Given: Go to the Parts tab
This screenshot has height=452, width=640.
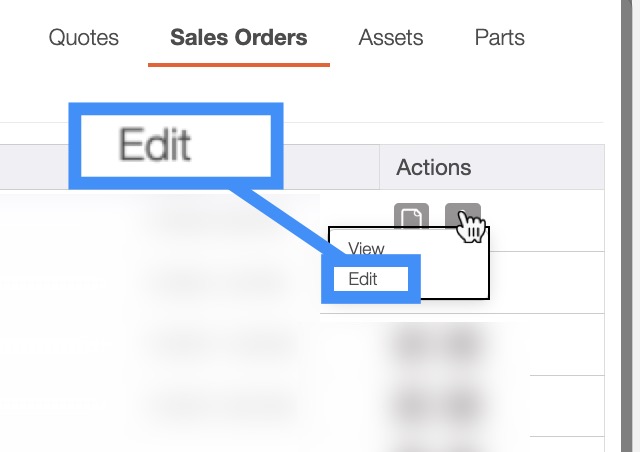Looking at the screenshot, I should [500, 38].
